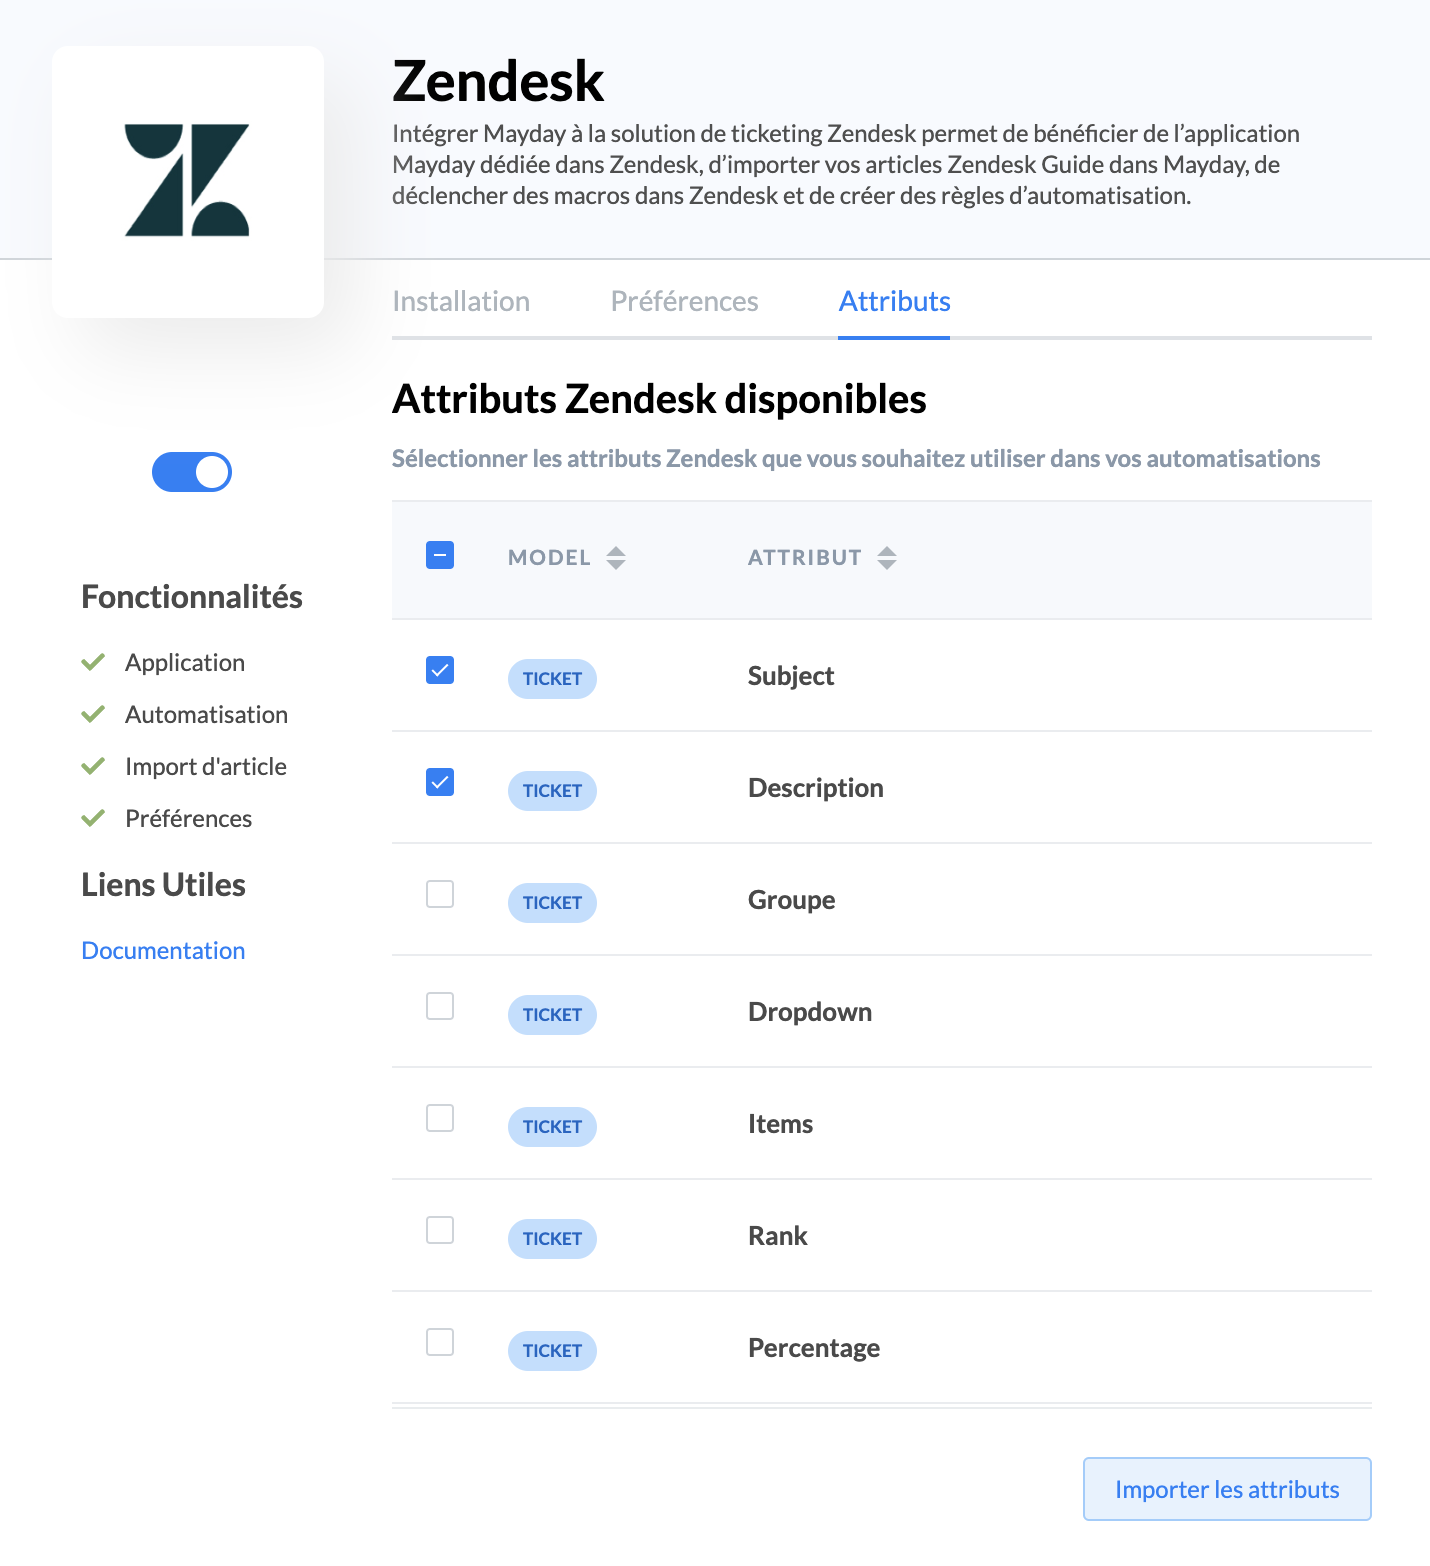Image resolution: width=1430 pixels, height=1566 pixels.
Task: Switch to the Installation tab
Action: click(461, 301)
